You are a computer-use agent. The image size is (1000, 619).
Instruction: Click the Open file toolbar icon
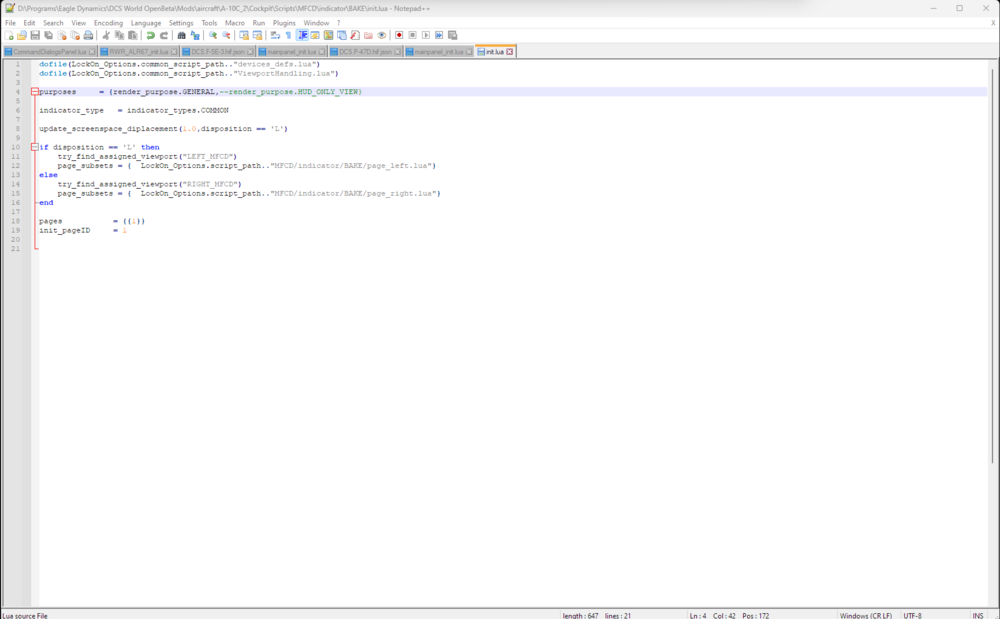point(22,35)
